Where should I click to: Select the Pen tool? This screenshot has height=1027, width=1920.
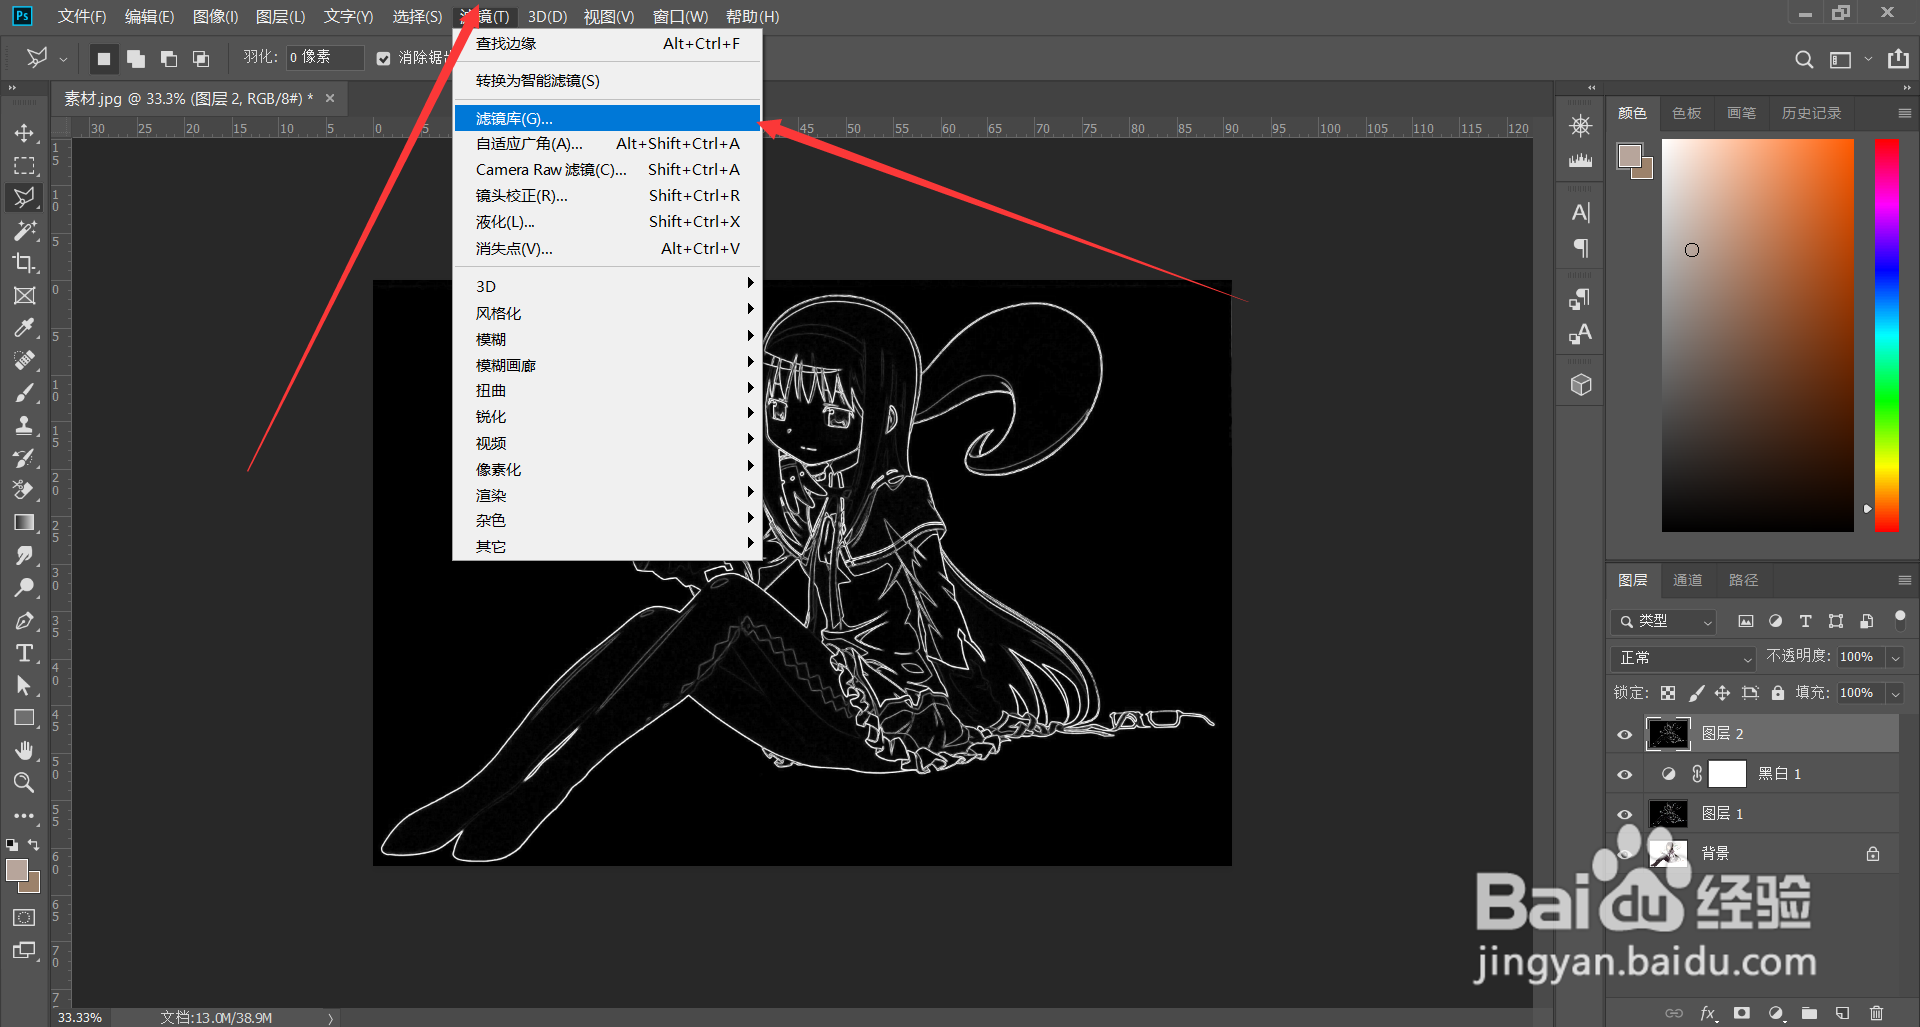point(24,620)
